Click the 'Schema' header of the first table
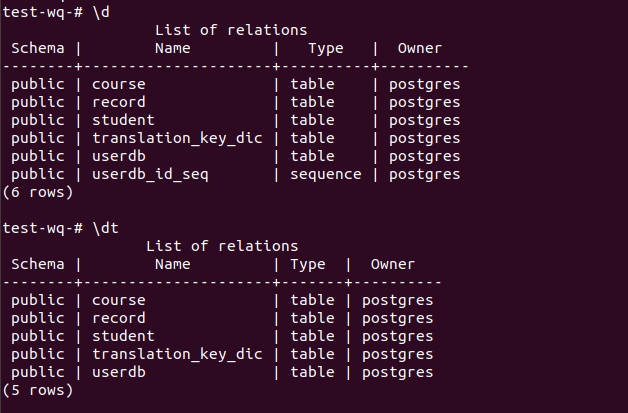Image resolution: width=628 pixels, height=413 pixels. [x=38, y=48]
